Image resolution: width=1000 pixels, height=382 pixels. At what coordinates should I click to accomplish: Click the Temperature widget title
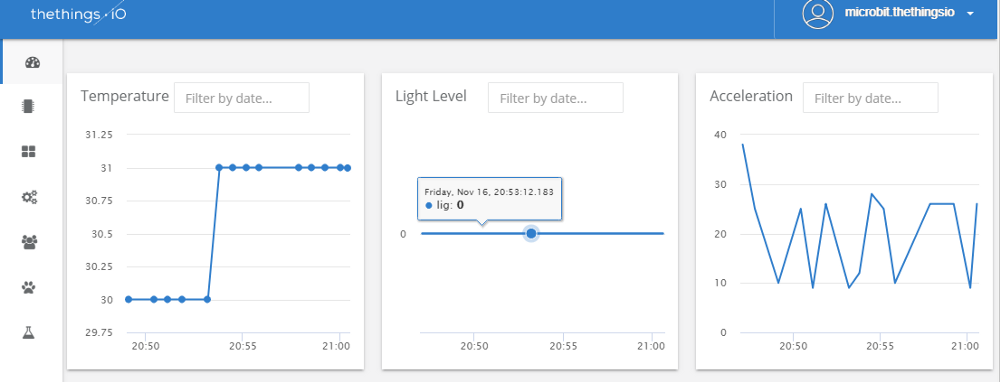click(x=124, y=96)
